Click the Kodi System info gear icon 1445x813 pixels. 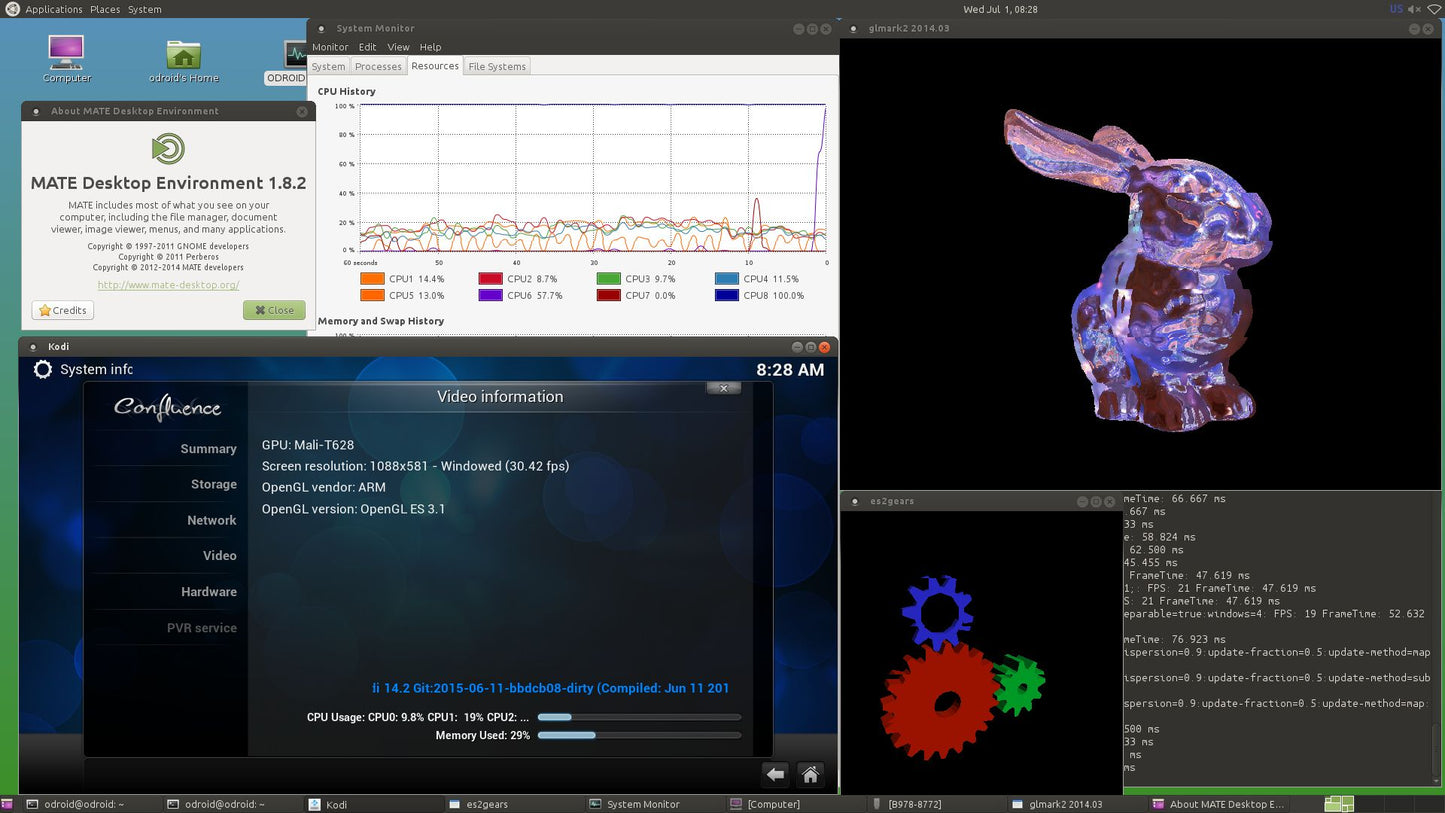(42, 369)
